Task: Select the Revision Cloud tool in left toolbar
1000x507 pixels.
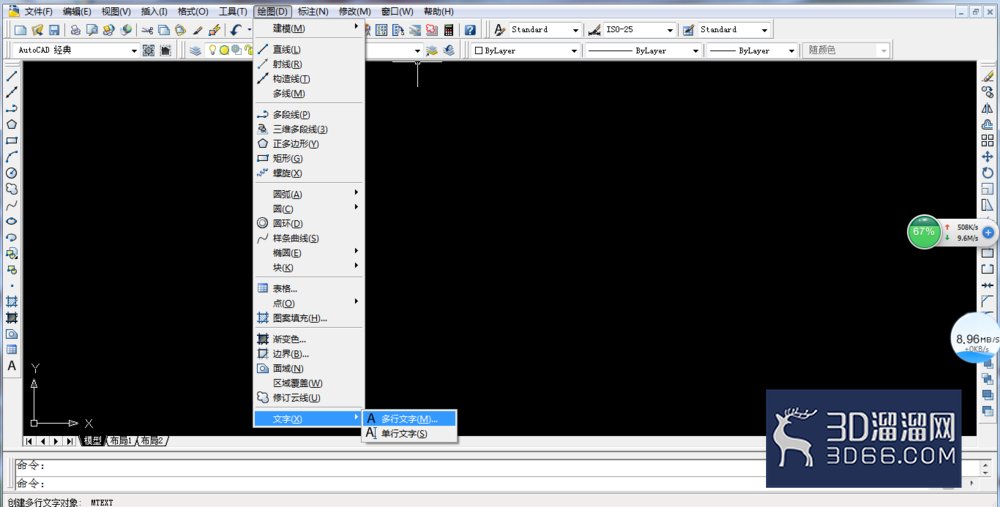Action: tap(11, 189)
